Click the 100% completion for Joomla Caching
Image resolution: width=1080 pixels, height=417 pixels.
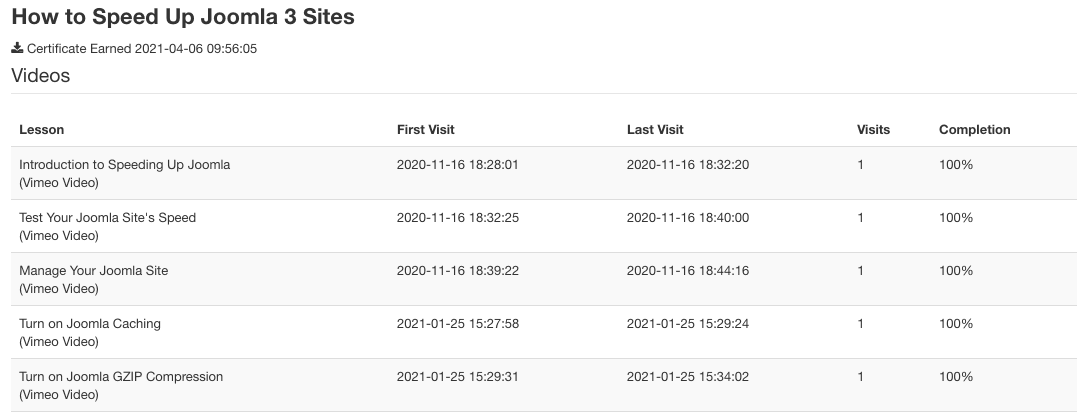[x=956, y=324]
